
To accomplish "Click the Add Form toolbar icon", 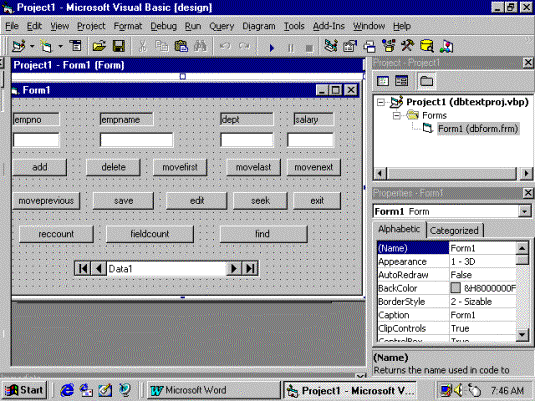I will click(x=46, y=46).
